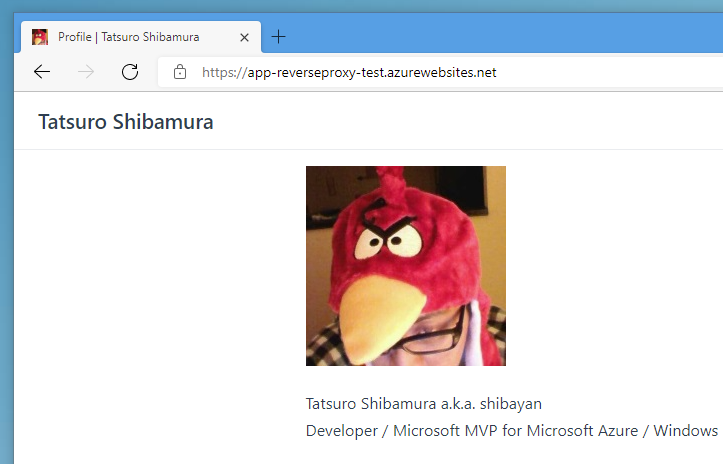Open a new tab with the plus button
The image size is (723, 464).
[279, 36]
